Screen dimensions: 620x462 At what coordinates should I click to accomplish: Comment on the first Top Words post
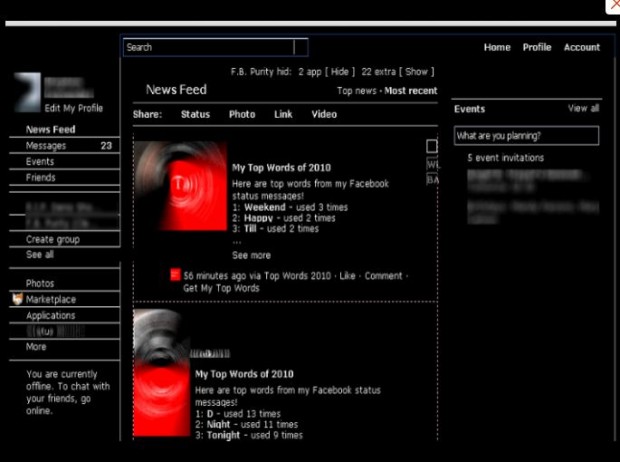[x=383, y=276]
